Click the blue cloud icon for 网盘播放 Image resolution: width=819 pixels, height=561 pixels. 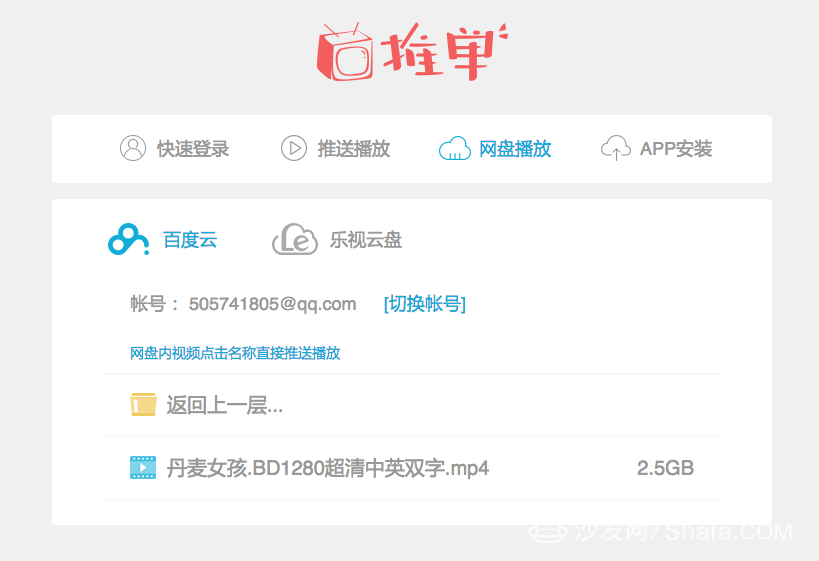[x=454, y=149]
